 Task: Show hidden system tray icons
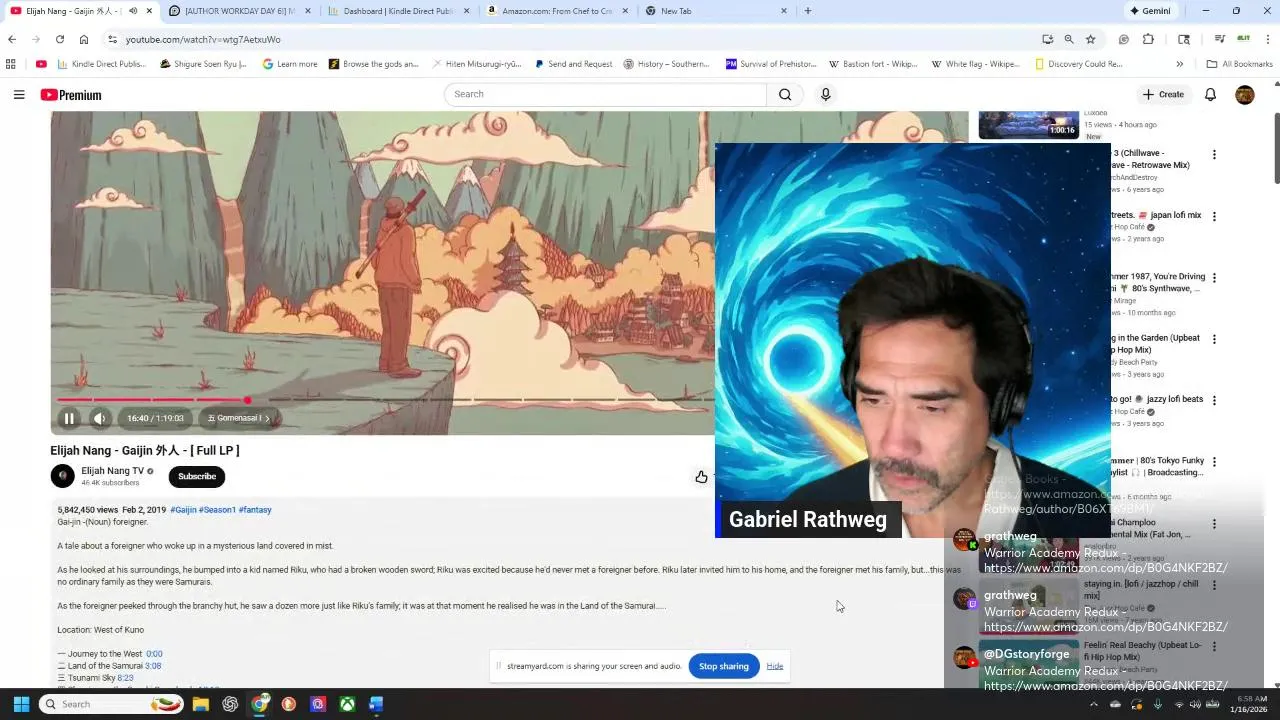pyautogui.click(x=1093, y=704)
